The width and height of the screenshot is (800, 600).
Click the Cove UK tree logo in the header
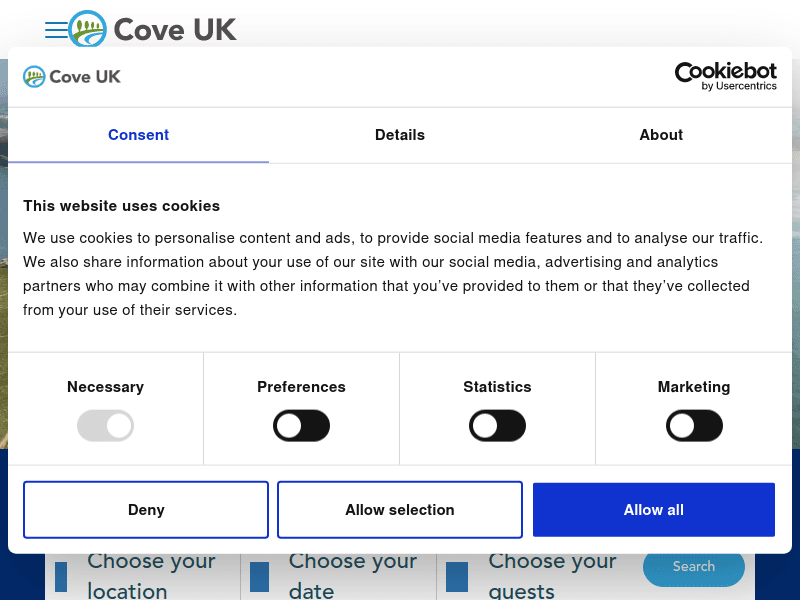point(88,30)
